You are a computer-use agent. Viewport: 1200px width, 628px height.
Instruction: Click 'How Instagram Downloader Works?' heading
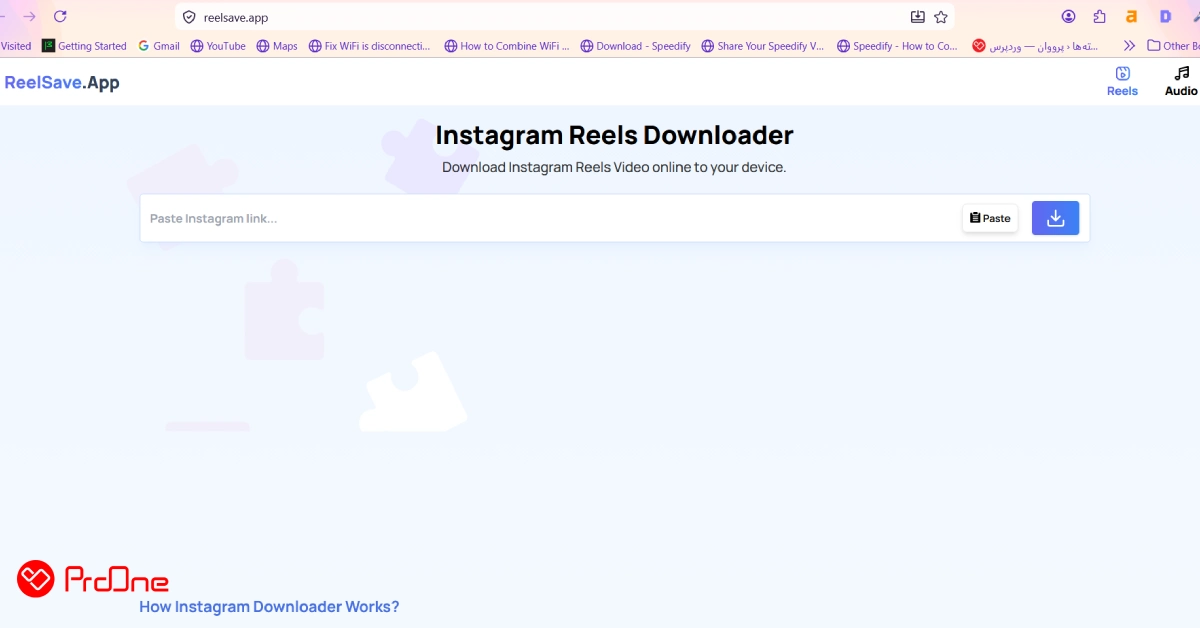pos(269,606)
